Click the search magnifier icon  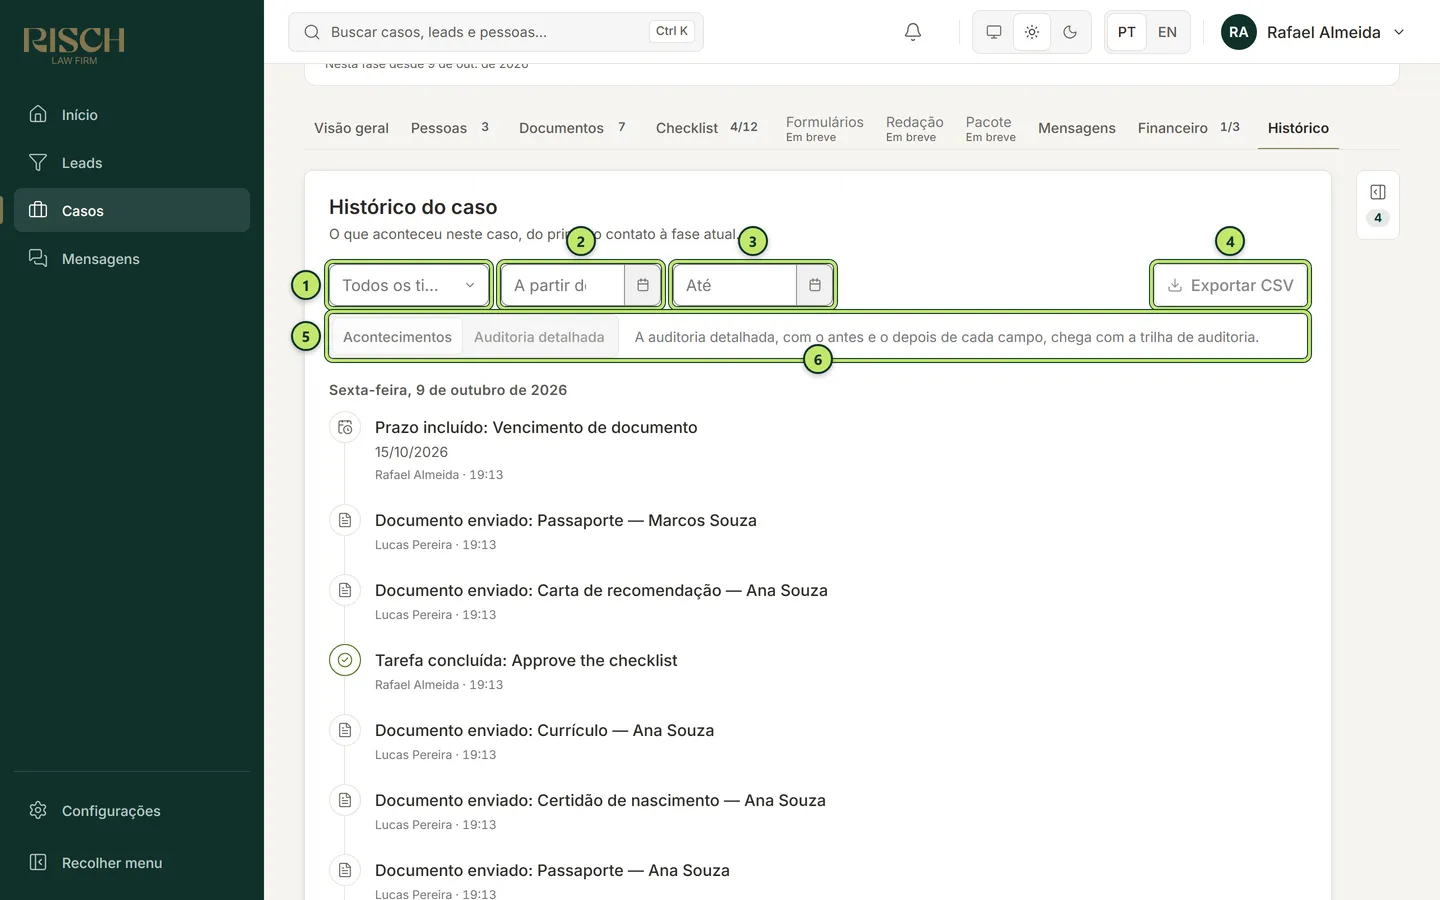click(x=312, y=32)
